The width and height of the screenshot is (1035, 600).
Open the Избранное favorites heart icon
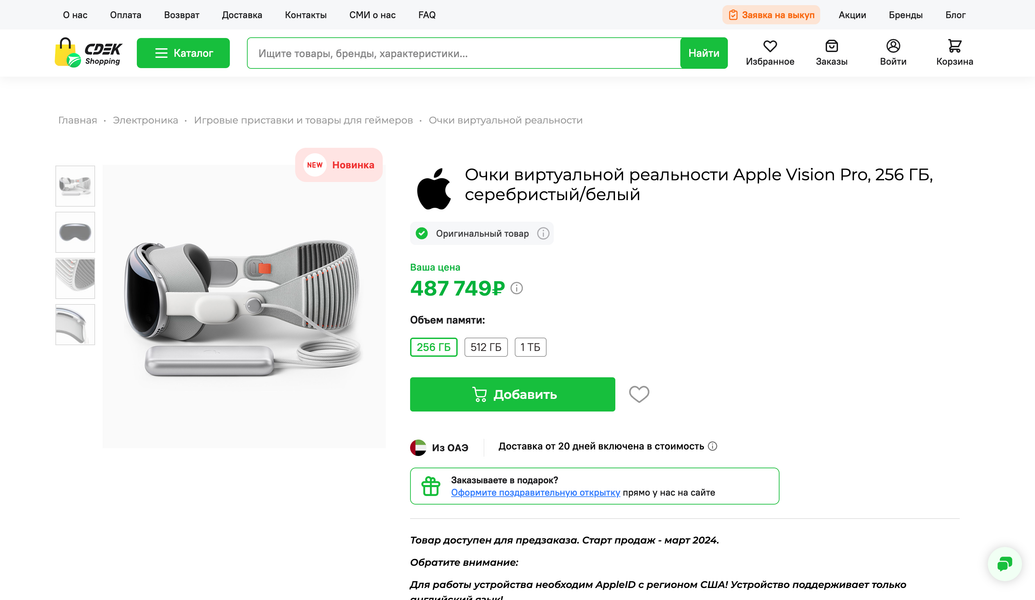point(770,47)
